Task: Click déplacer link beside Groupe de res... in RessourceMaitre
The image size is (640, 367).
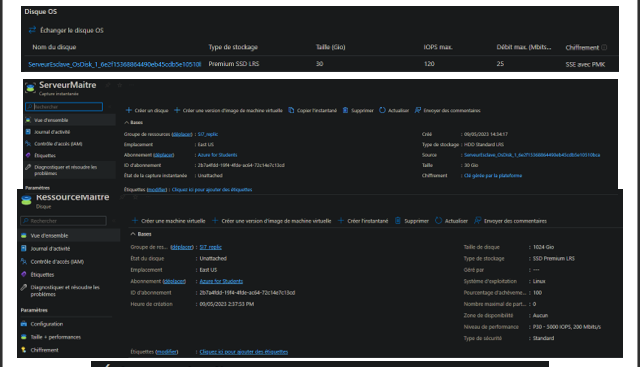Action: pyautogui.click(x=182, y=247)
